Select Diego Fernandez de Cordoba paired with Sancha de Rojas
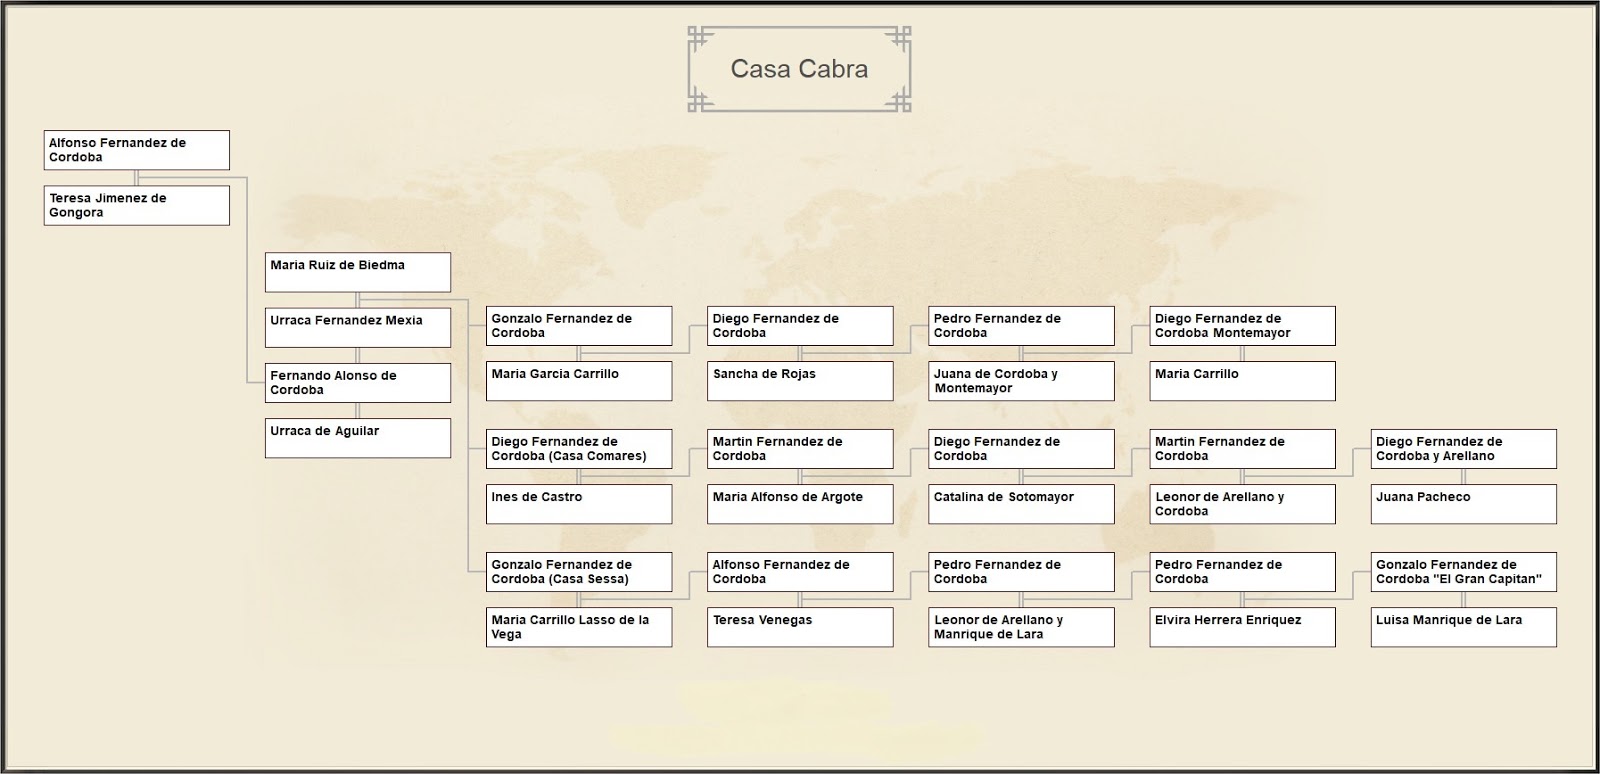 coord(800,325)
